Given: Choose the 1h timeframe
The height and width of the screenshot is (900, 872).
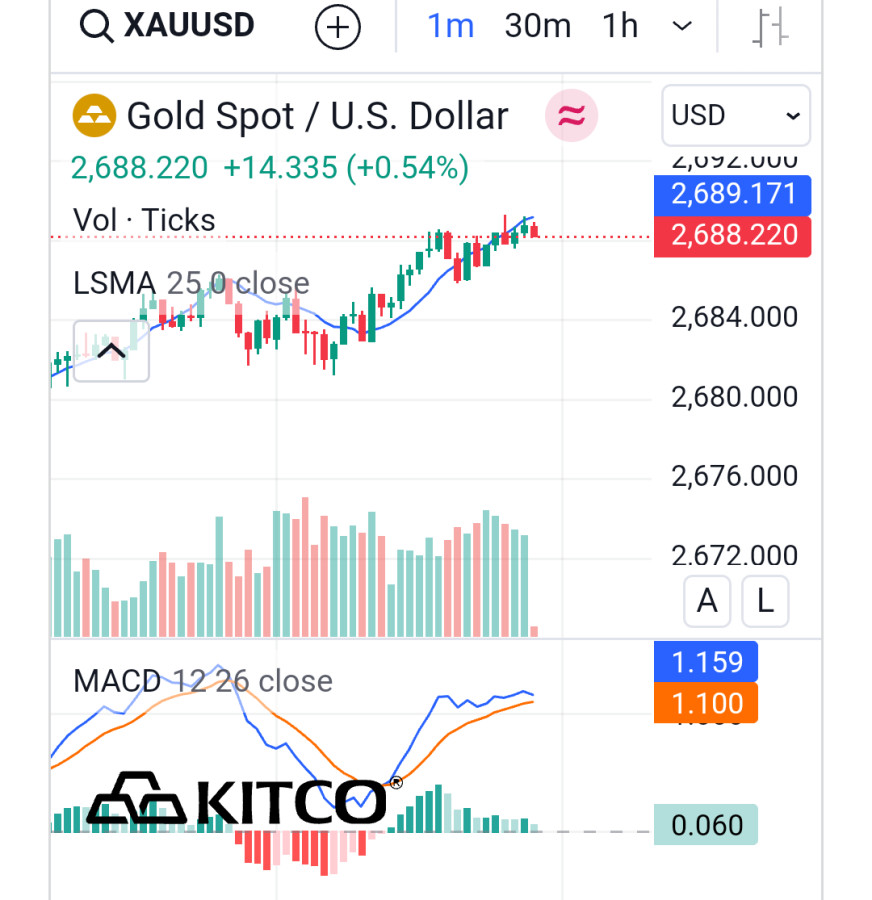Looking at the screenshot, I should (x=620, y=27).
